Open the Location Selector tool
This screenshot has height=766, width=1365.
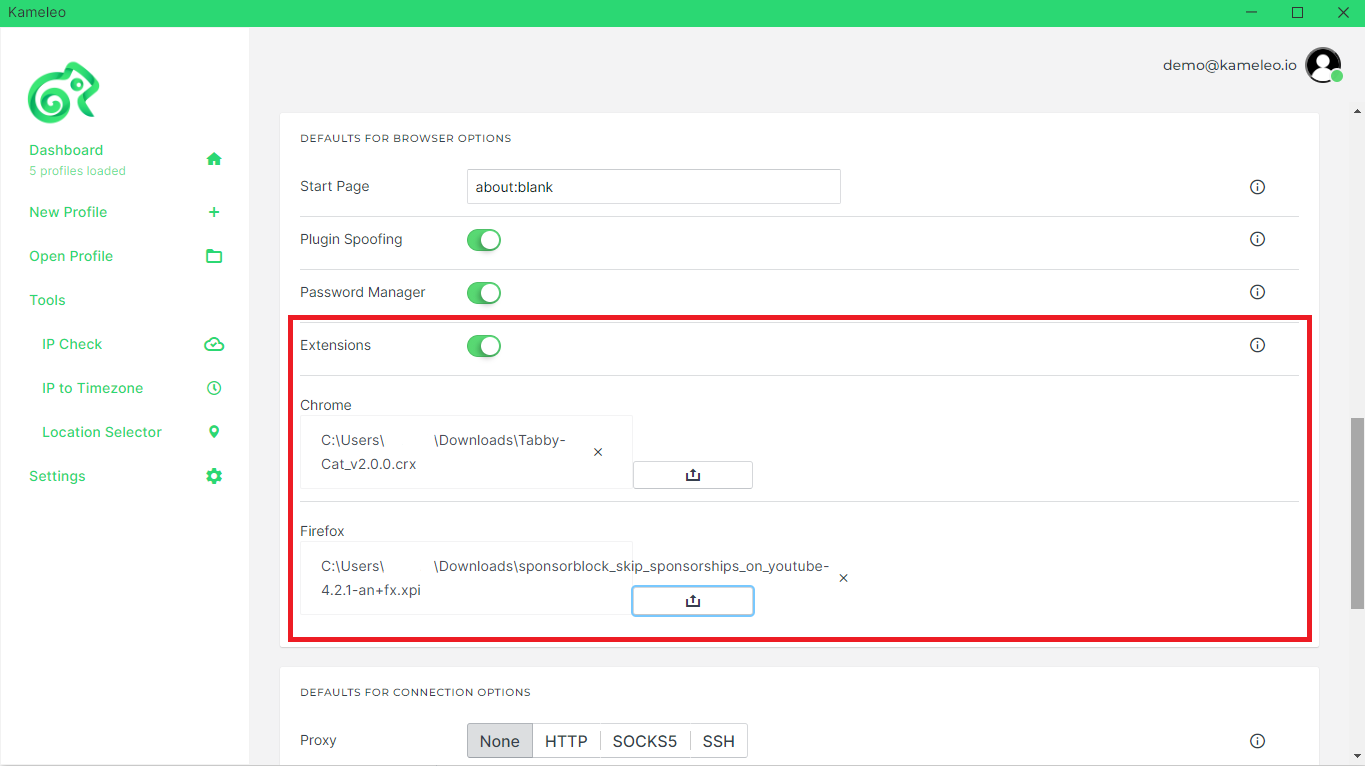(102, 432)
